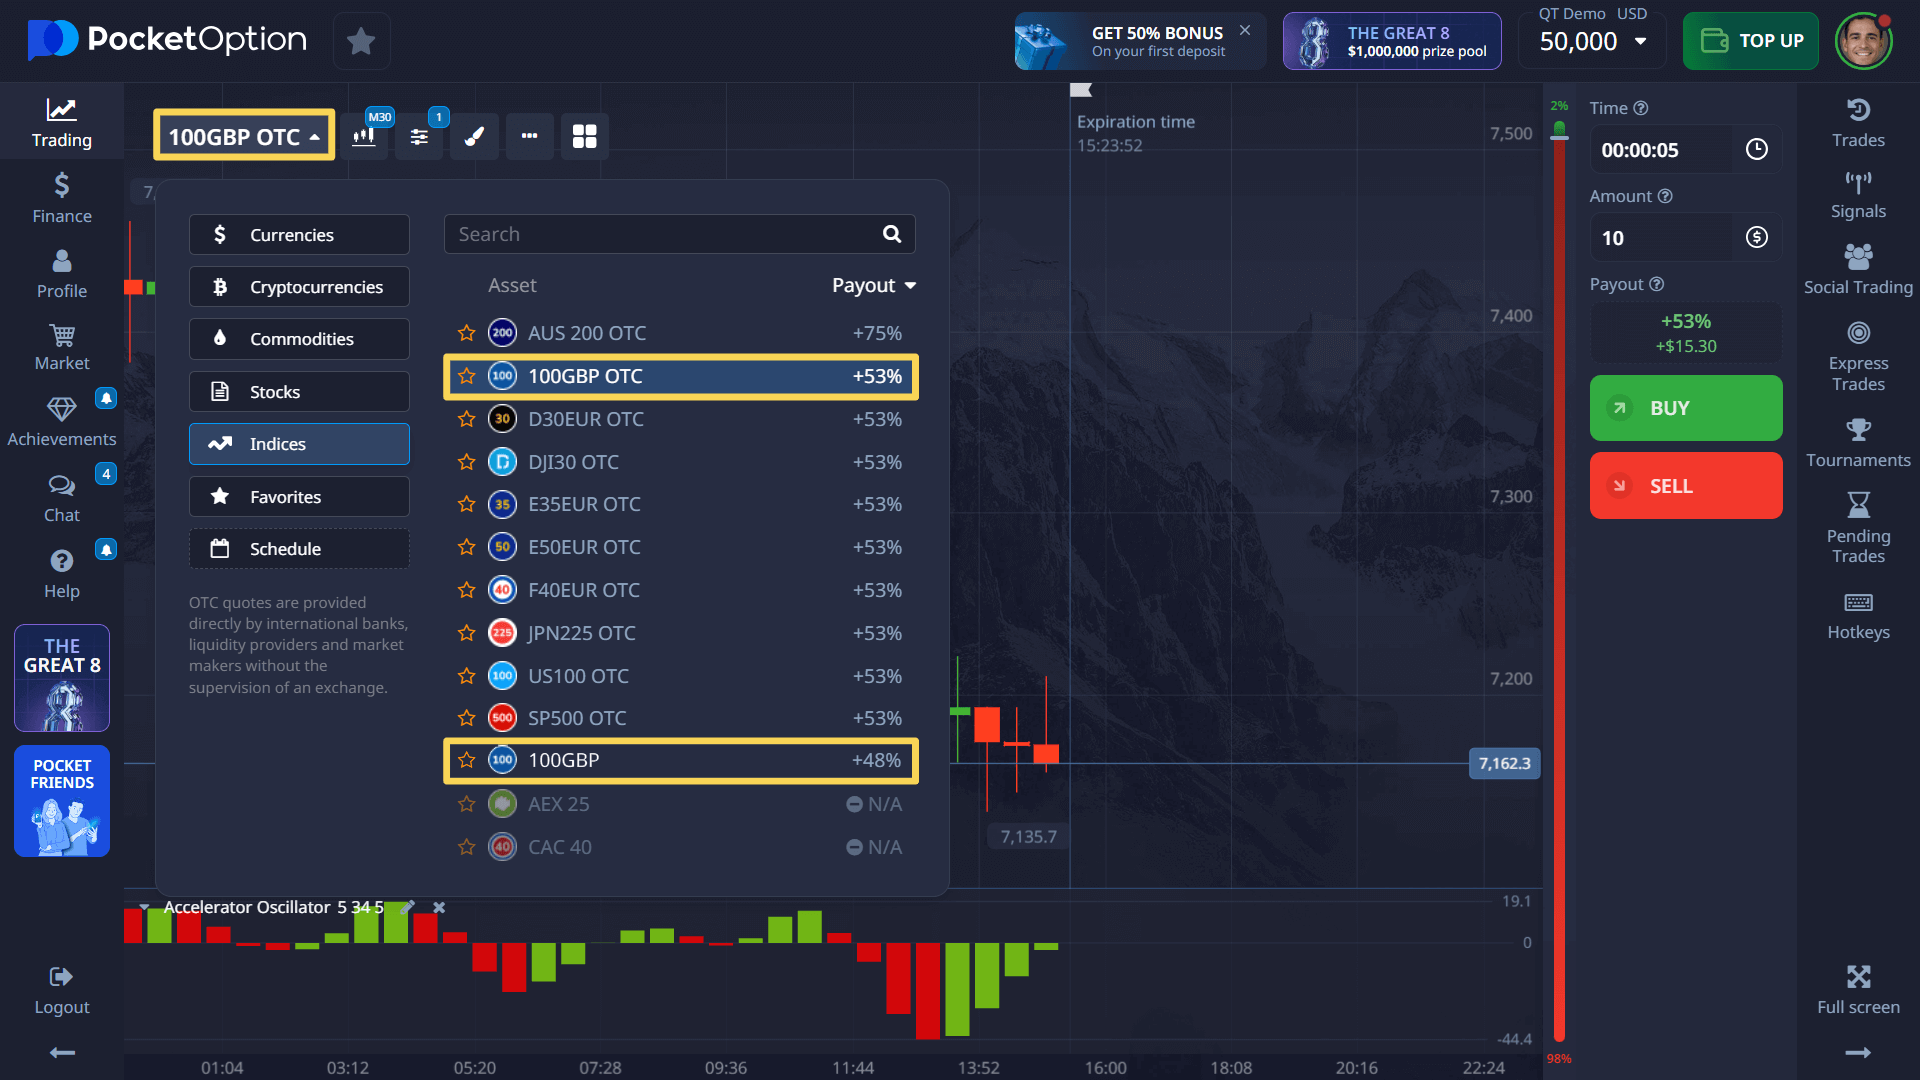This screenshot has width=1920, height=1080.
Task: Click the favorites star icon in header
Action: point(361,41)
